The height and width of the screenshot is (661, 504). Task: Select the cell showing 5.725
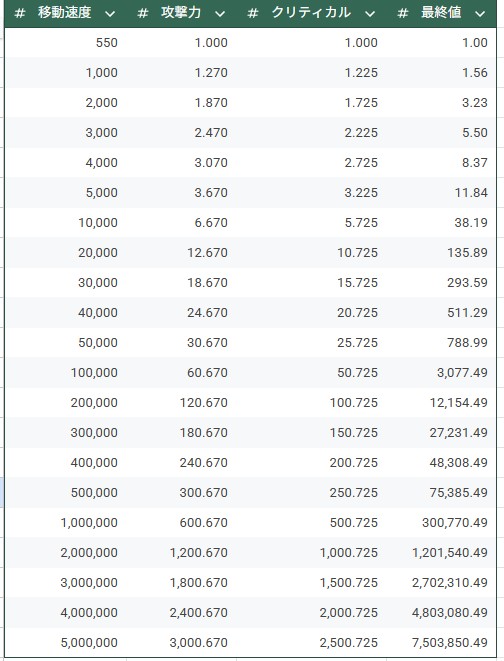point(311,223)
